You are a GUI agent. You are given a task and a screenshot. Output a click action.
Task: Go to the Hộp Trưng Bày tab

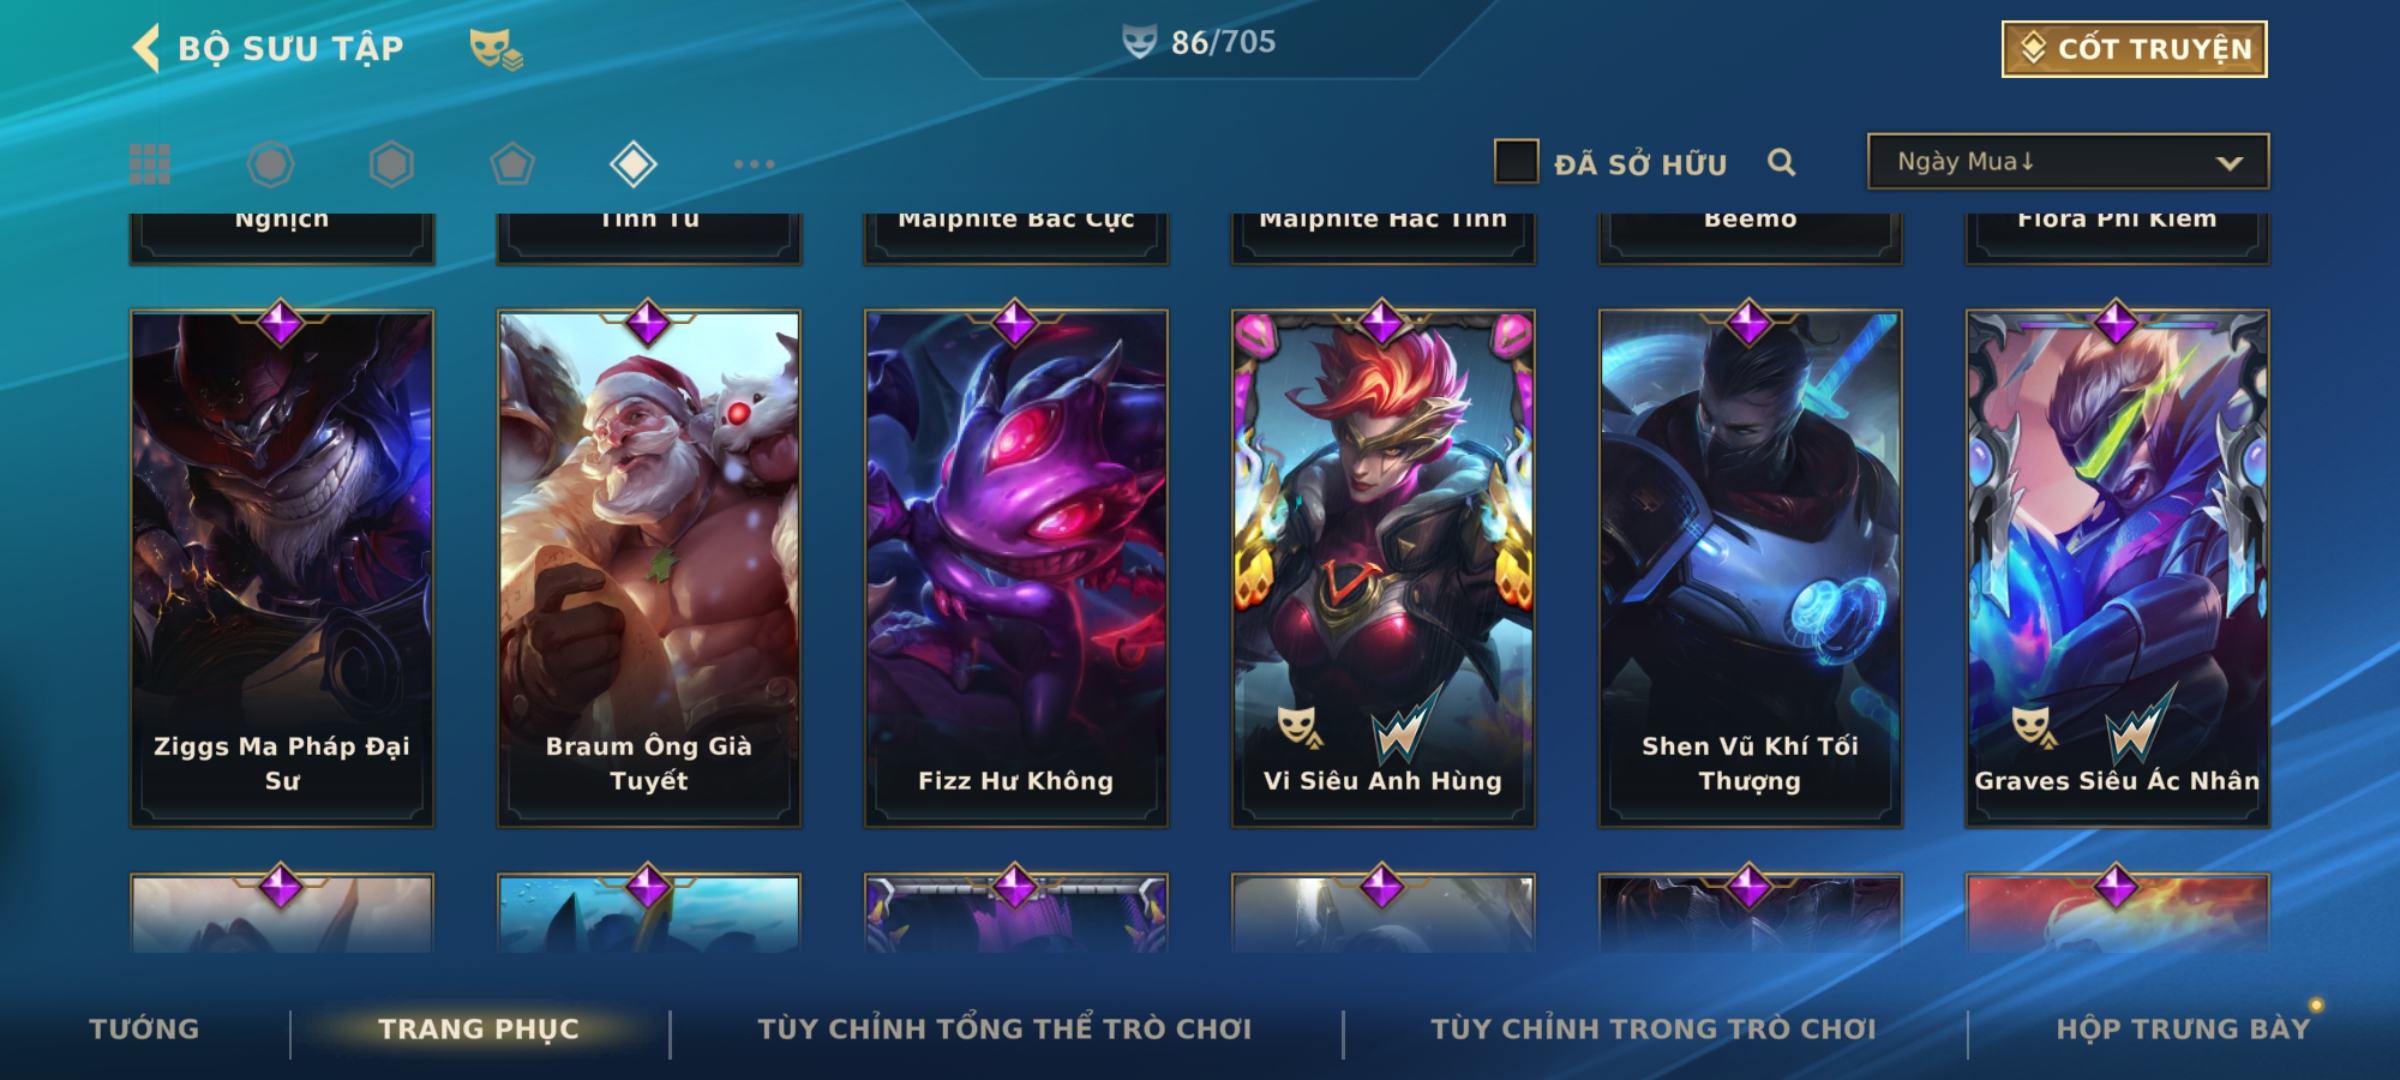[x=2184, y=1029]
